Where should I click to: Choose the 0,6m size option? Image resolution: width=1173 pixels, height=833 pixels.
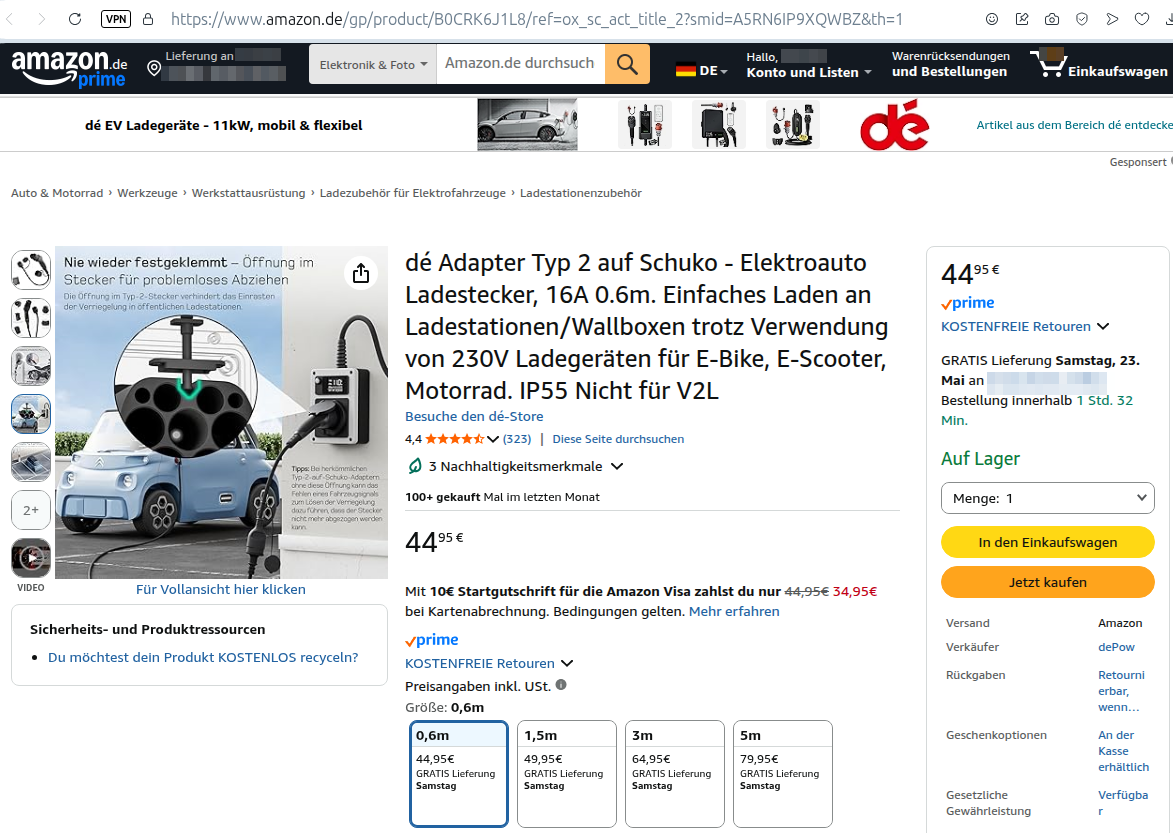click(459, 773)
